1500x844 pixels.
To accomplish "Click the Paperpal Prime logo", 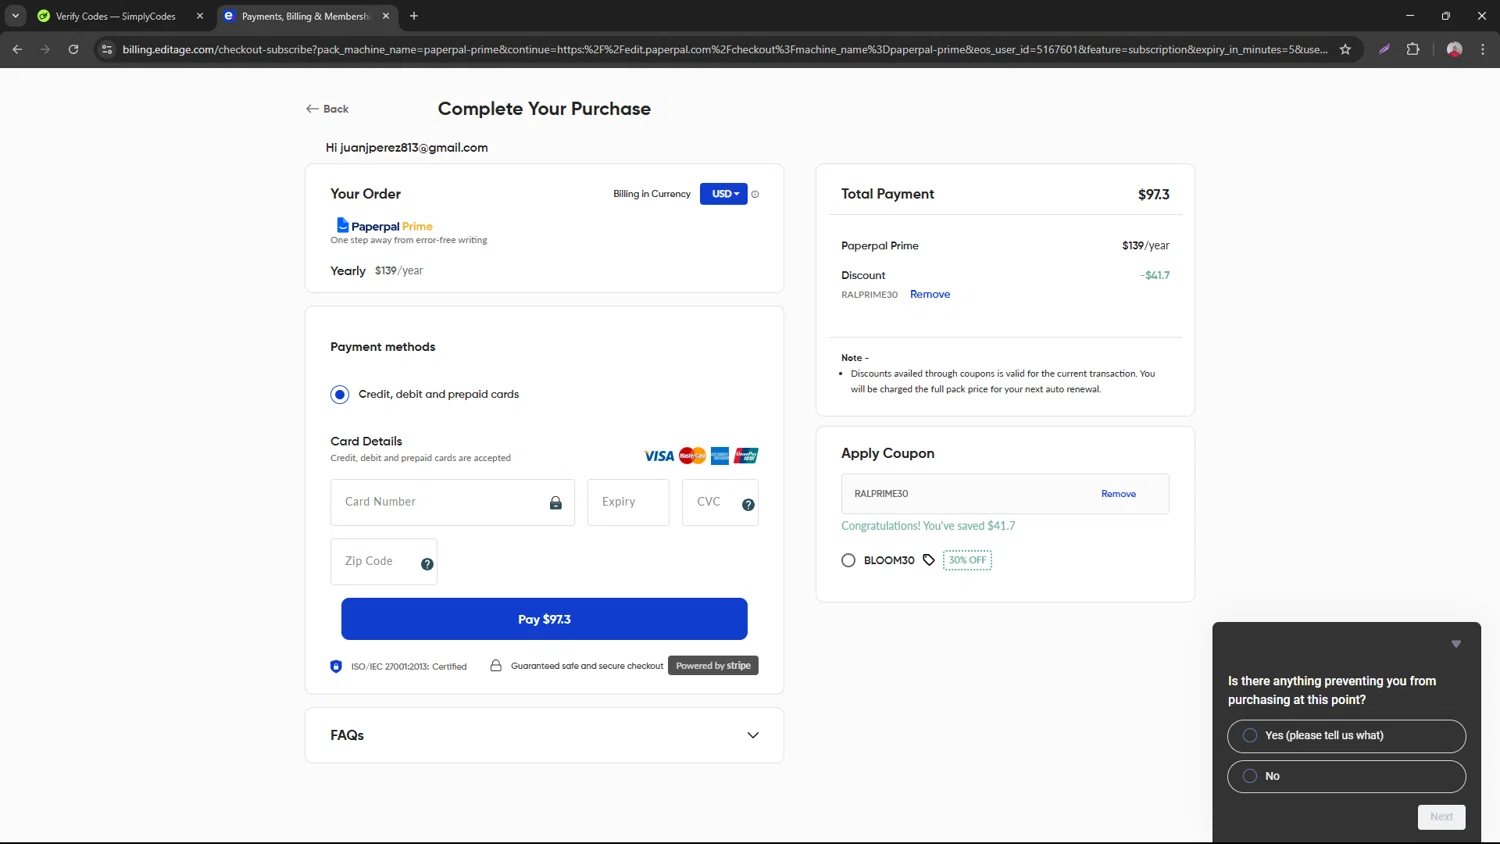I will pyautogui.click(x=384, y=226).
